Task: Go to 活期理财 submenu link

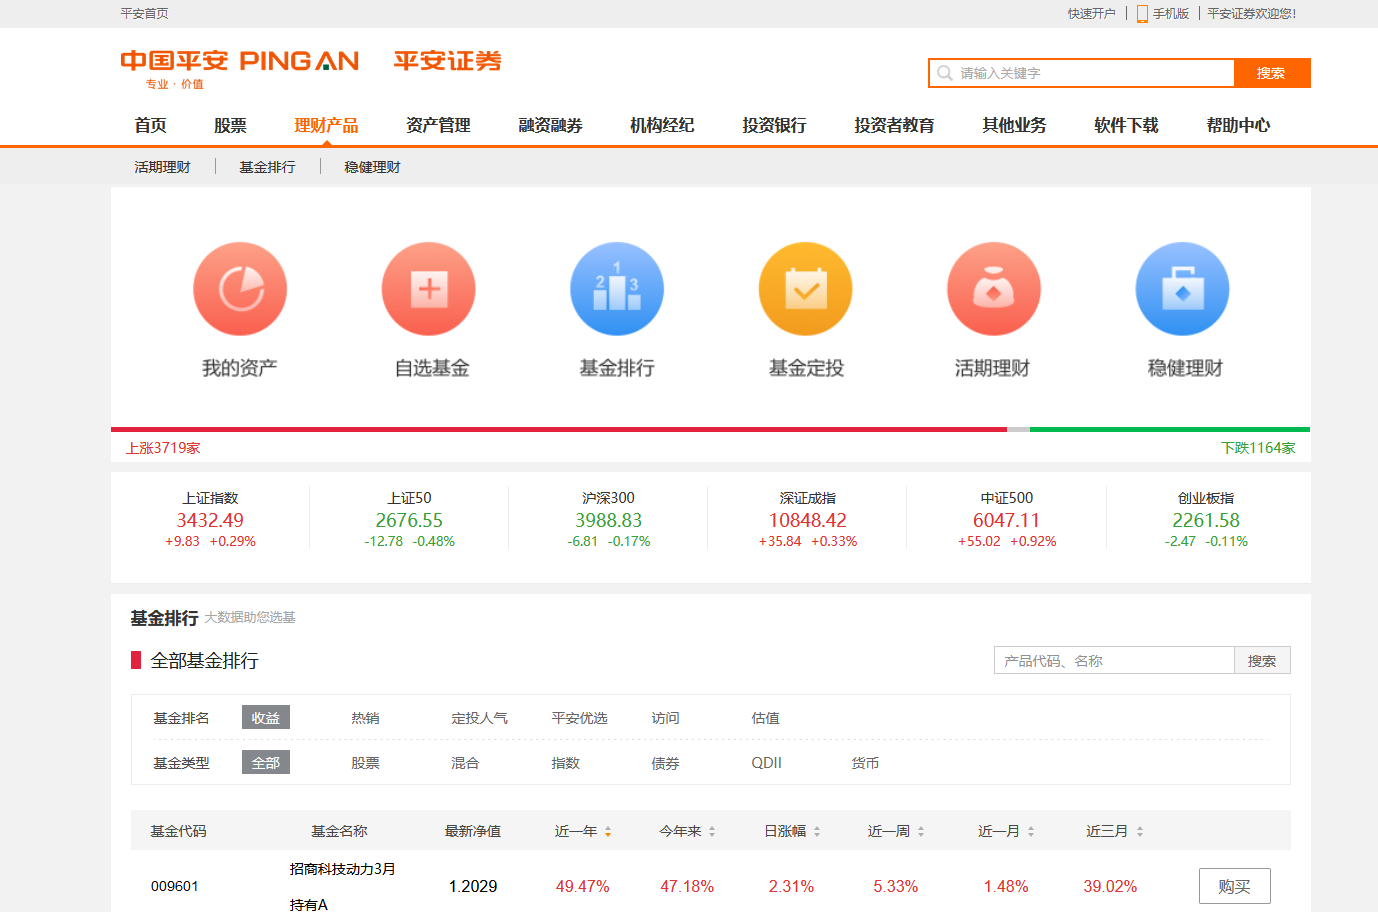Action: point(162,167)
